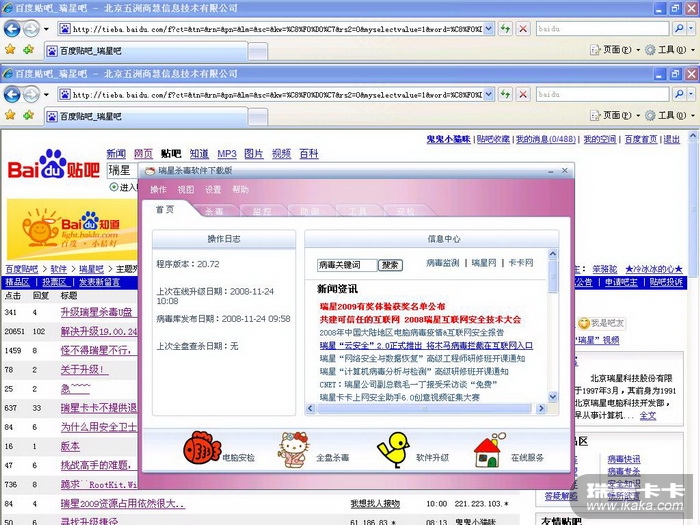The height and width of the screenshot is (525, 700).
Task: Run 软件升级 using the yellow duck icon
Action: point(393,450)
